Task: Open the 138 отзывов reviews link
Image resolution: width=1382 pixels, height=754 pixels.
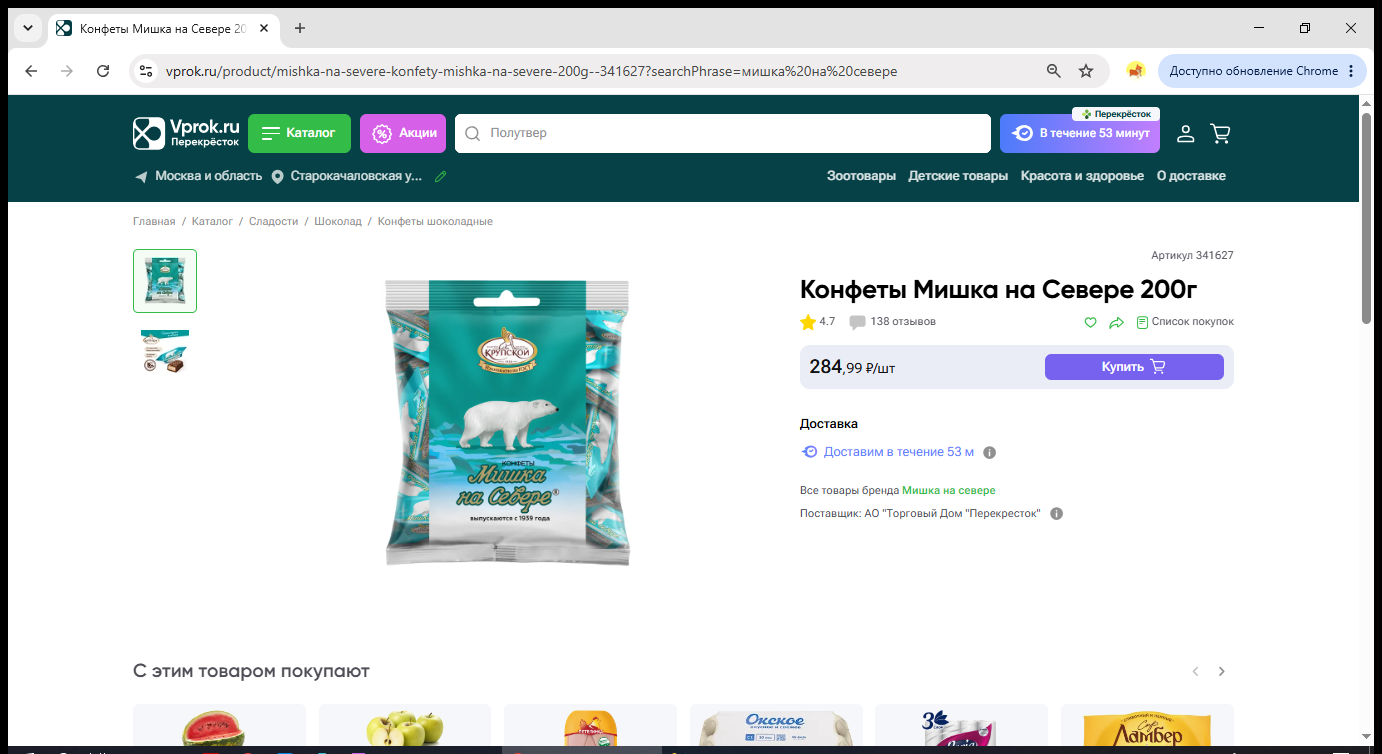Action: (x=903, y=322)
